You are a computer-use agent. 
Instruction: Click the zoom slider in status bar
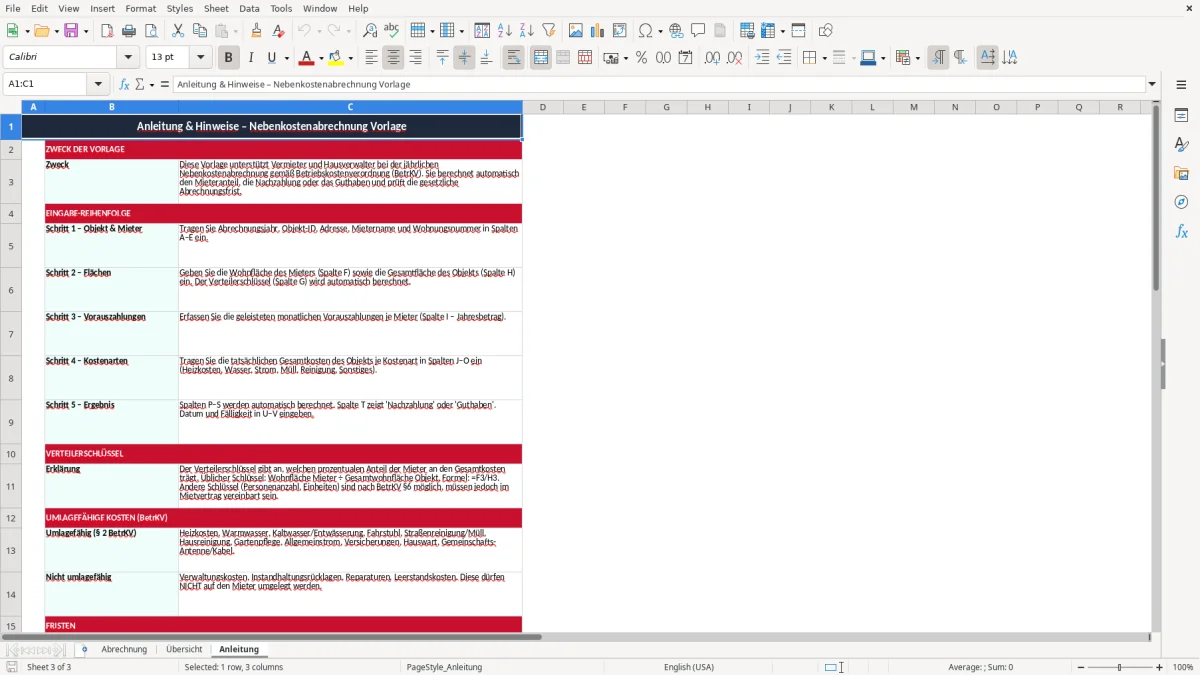pos(1119,667)
